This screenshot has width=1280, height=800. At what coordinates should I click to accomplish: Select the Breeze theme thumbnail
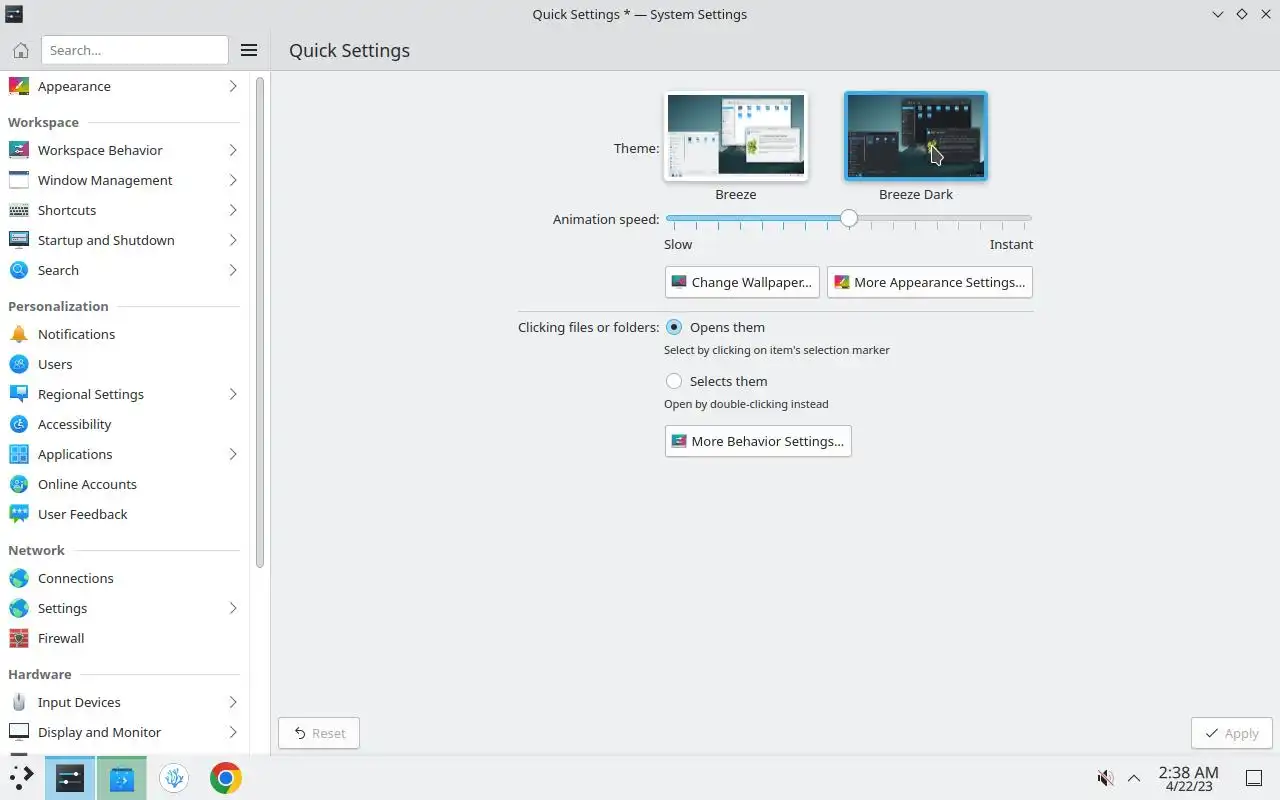[736, 136]
